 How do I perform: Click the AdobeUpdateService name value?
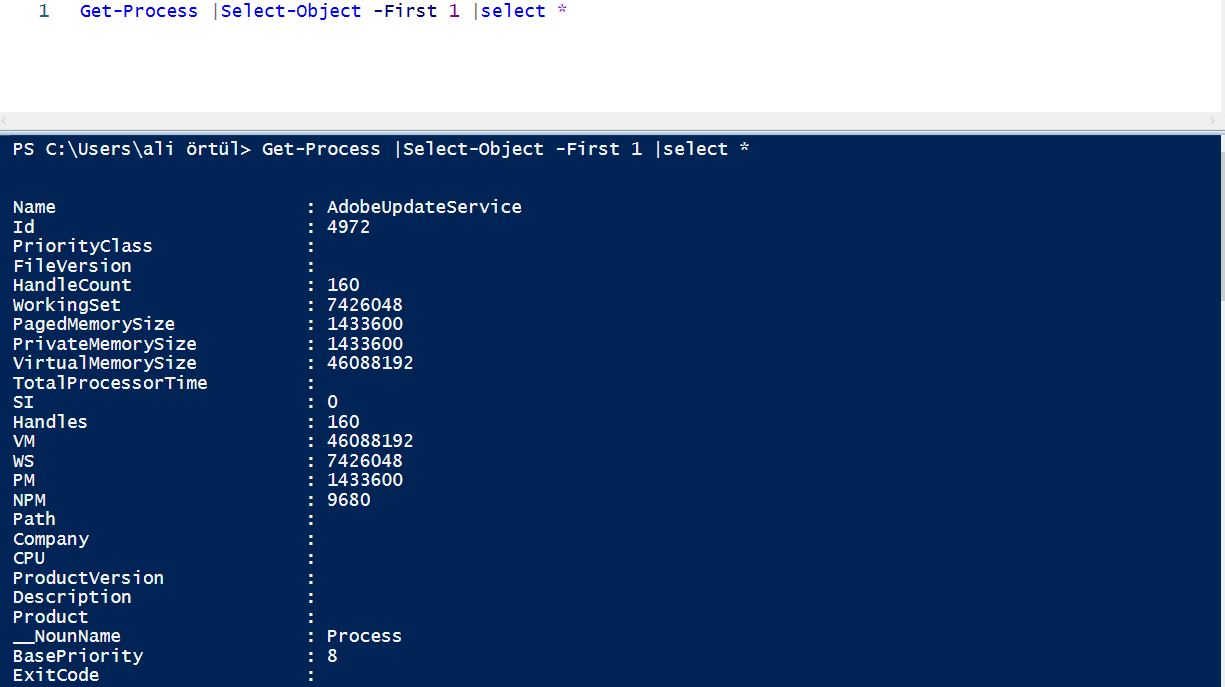pyautogui.click(x=424, y=207)
